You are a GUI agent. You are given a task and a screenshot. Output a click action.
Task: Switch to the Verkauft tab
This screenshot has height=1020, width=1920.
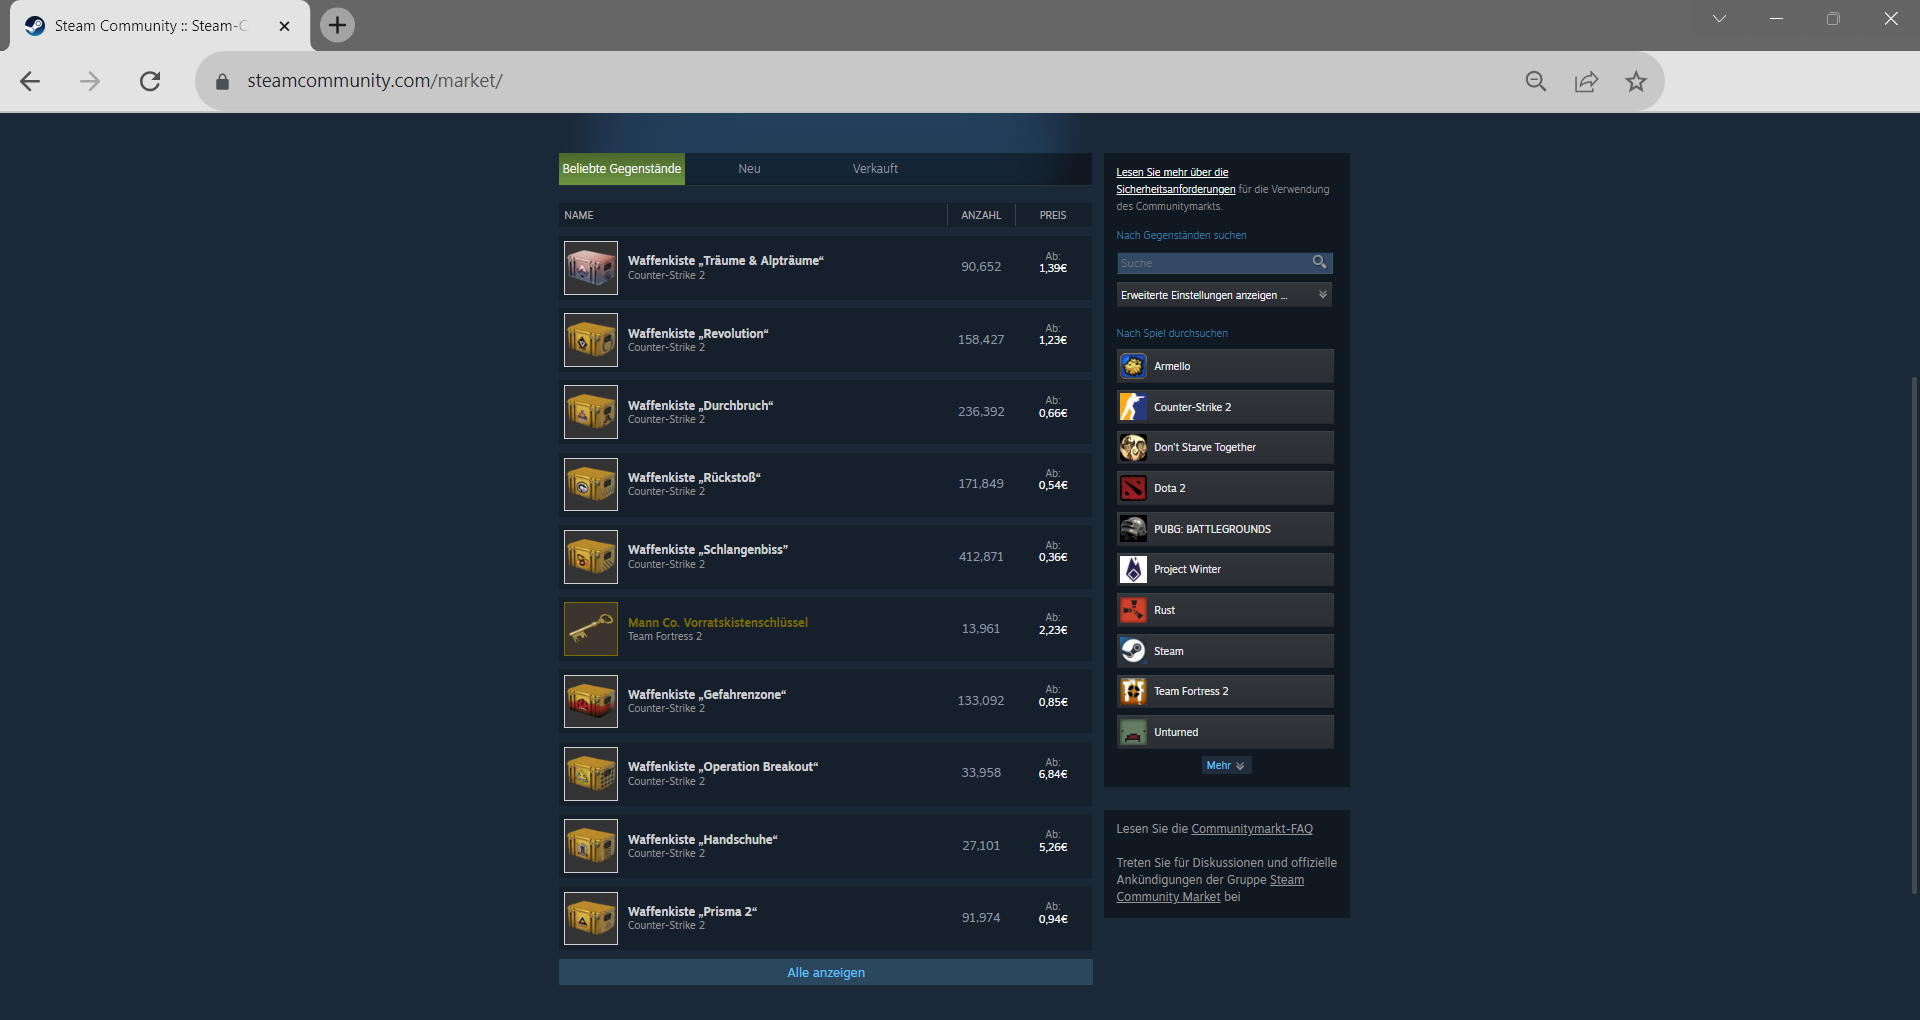(x=875, y=169)
